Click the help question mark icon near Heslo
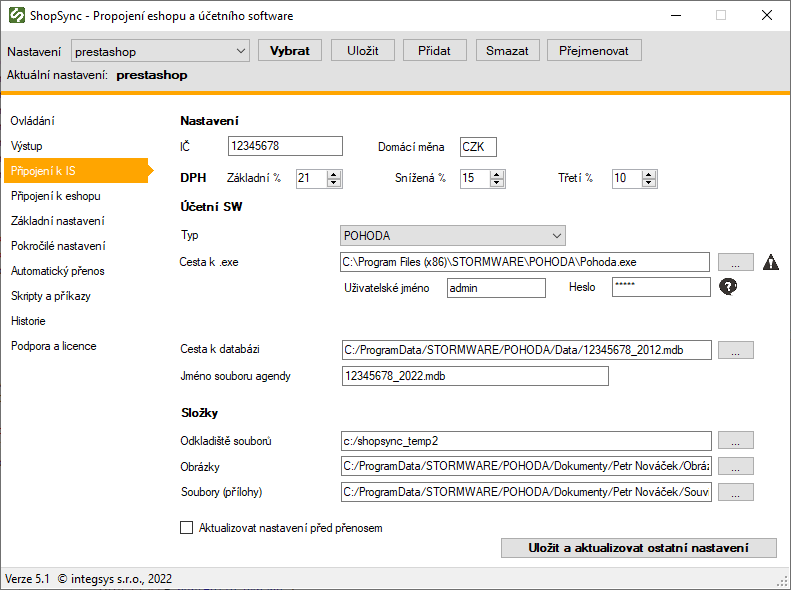 pyautogui.click(x=728, y=288)
